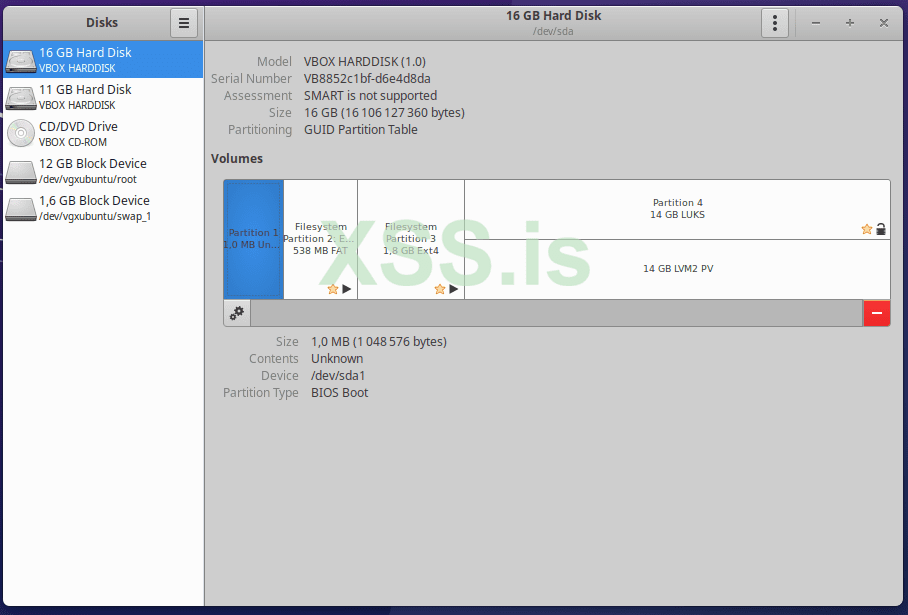908x615 pixels.
Task: Maximize the Disks window with plus button
Action: 850,23
